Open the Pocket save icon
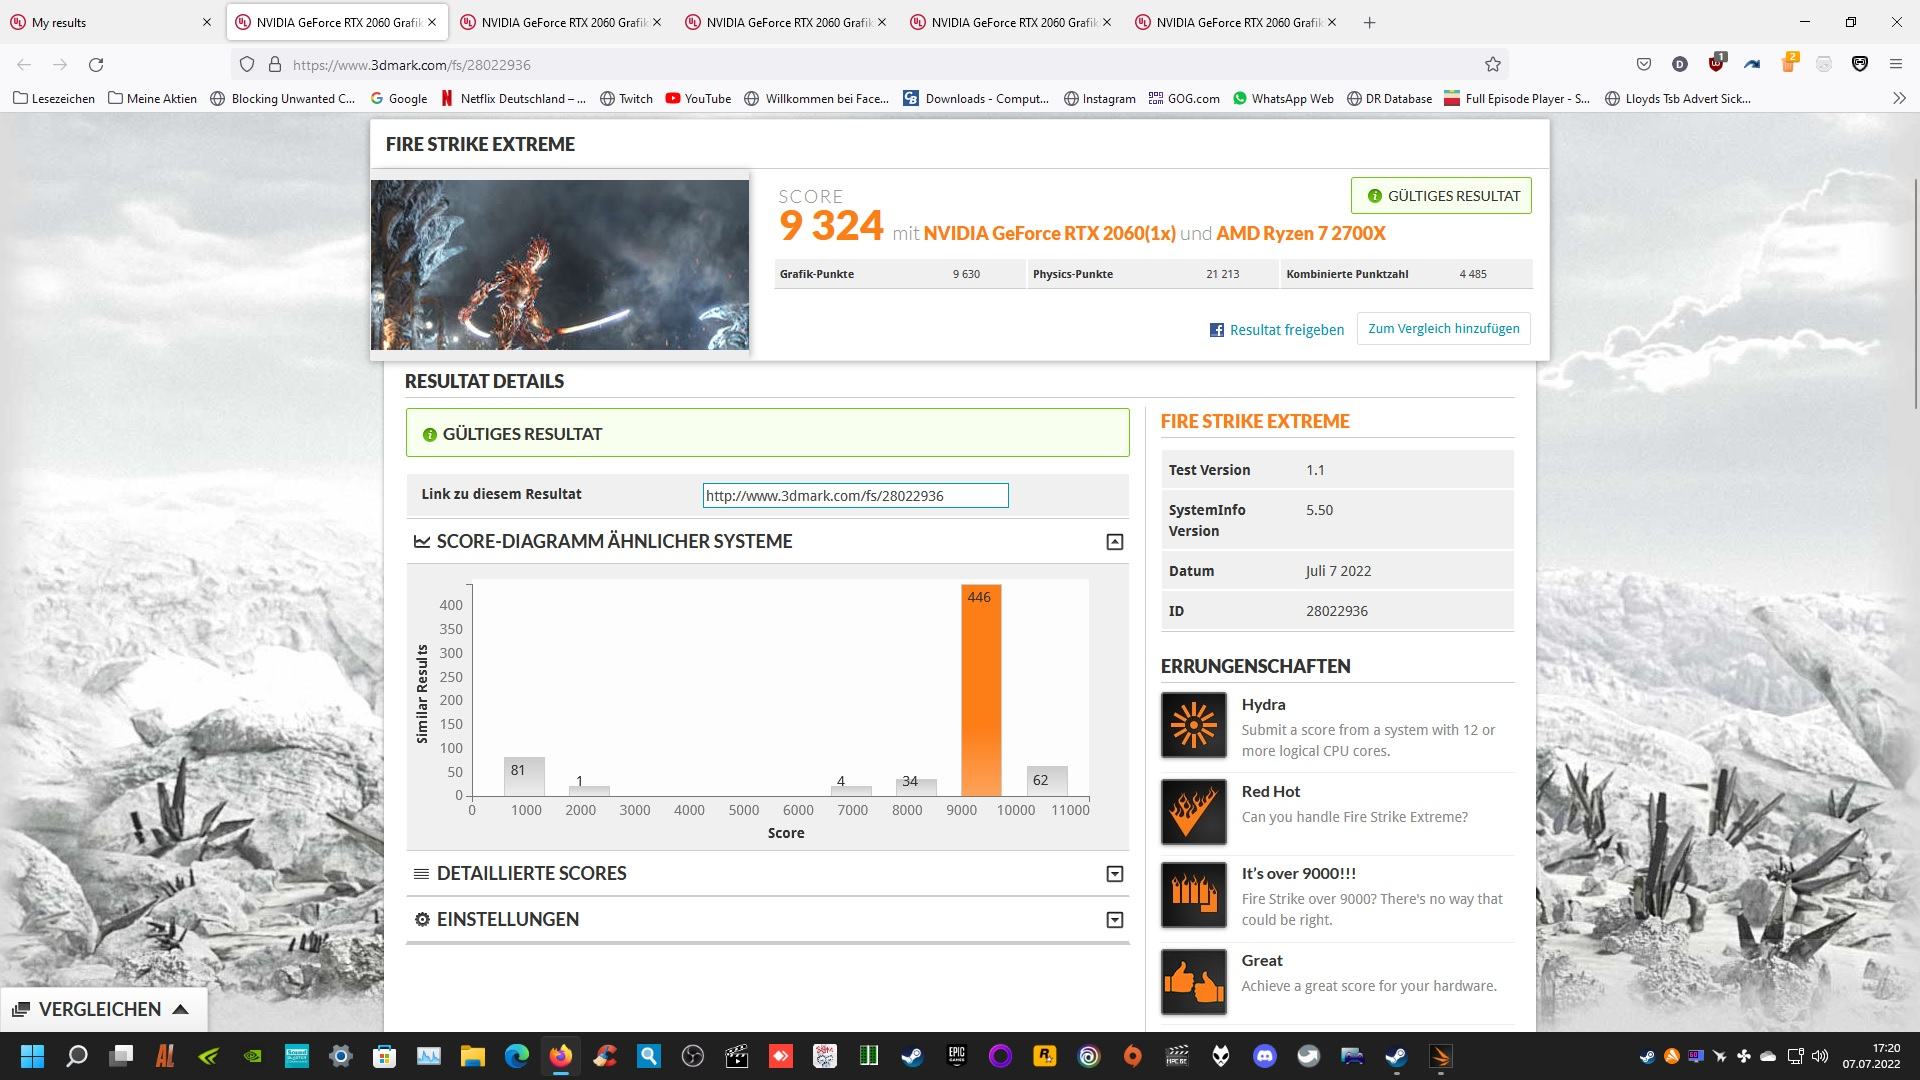Viewport: 1920px width, 1080px height. pyautogui.click(x=1644, y=64)
